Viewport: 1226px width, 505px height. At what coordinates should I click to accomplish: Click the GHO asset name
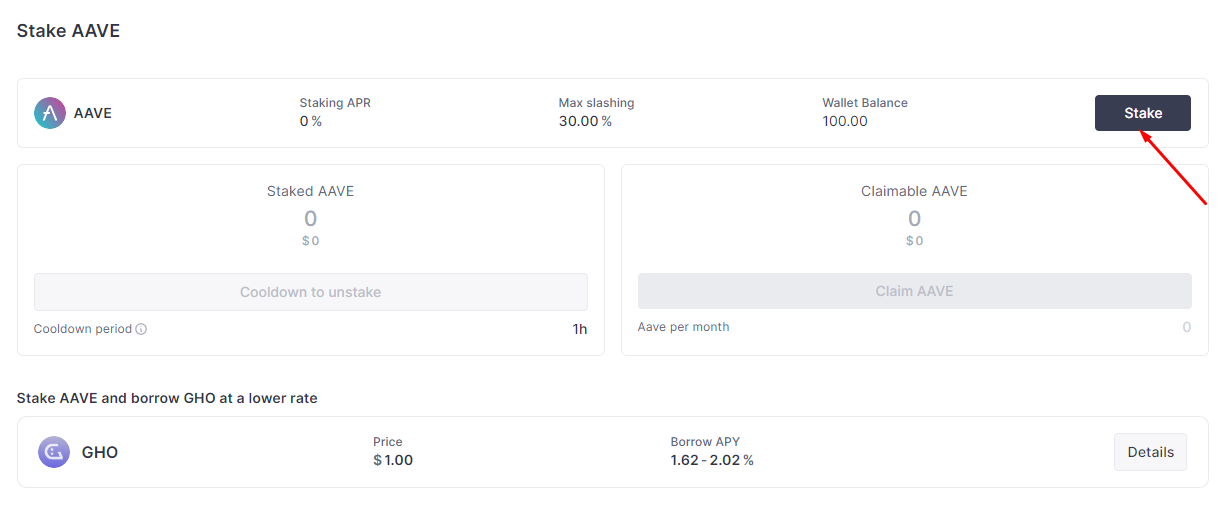click(x=100, y=452)
